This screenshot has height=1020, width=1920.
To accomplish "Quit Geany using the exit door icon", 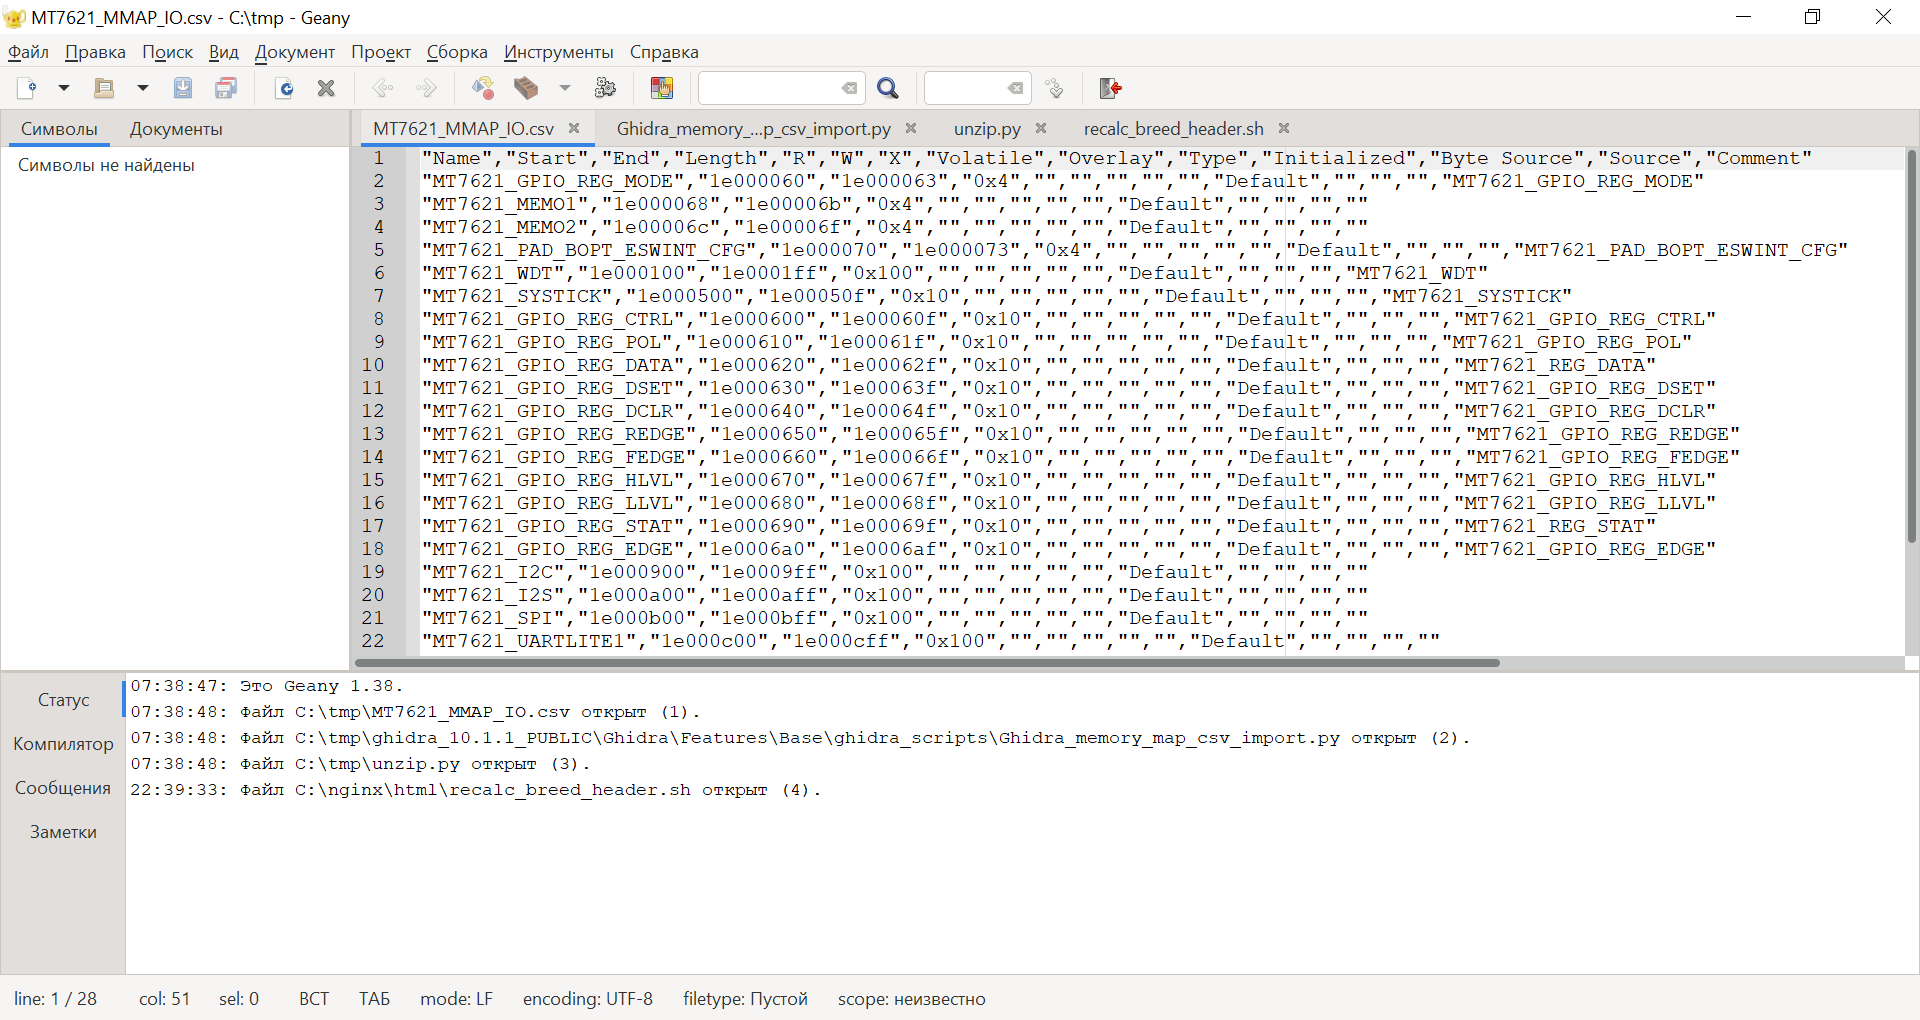I will coord(1110,88).
